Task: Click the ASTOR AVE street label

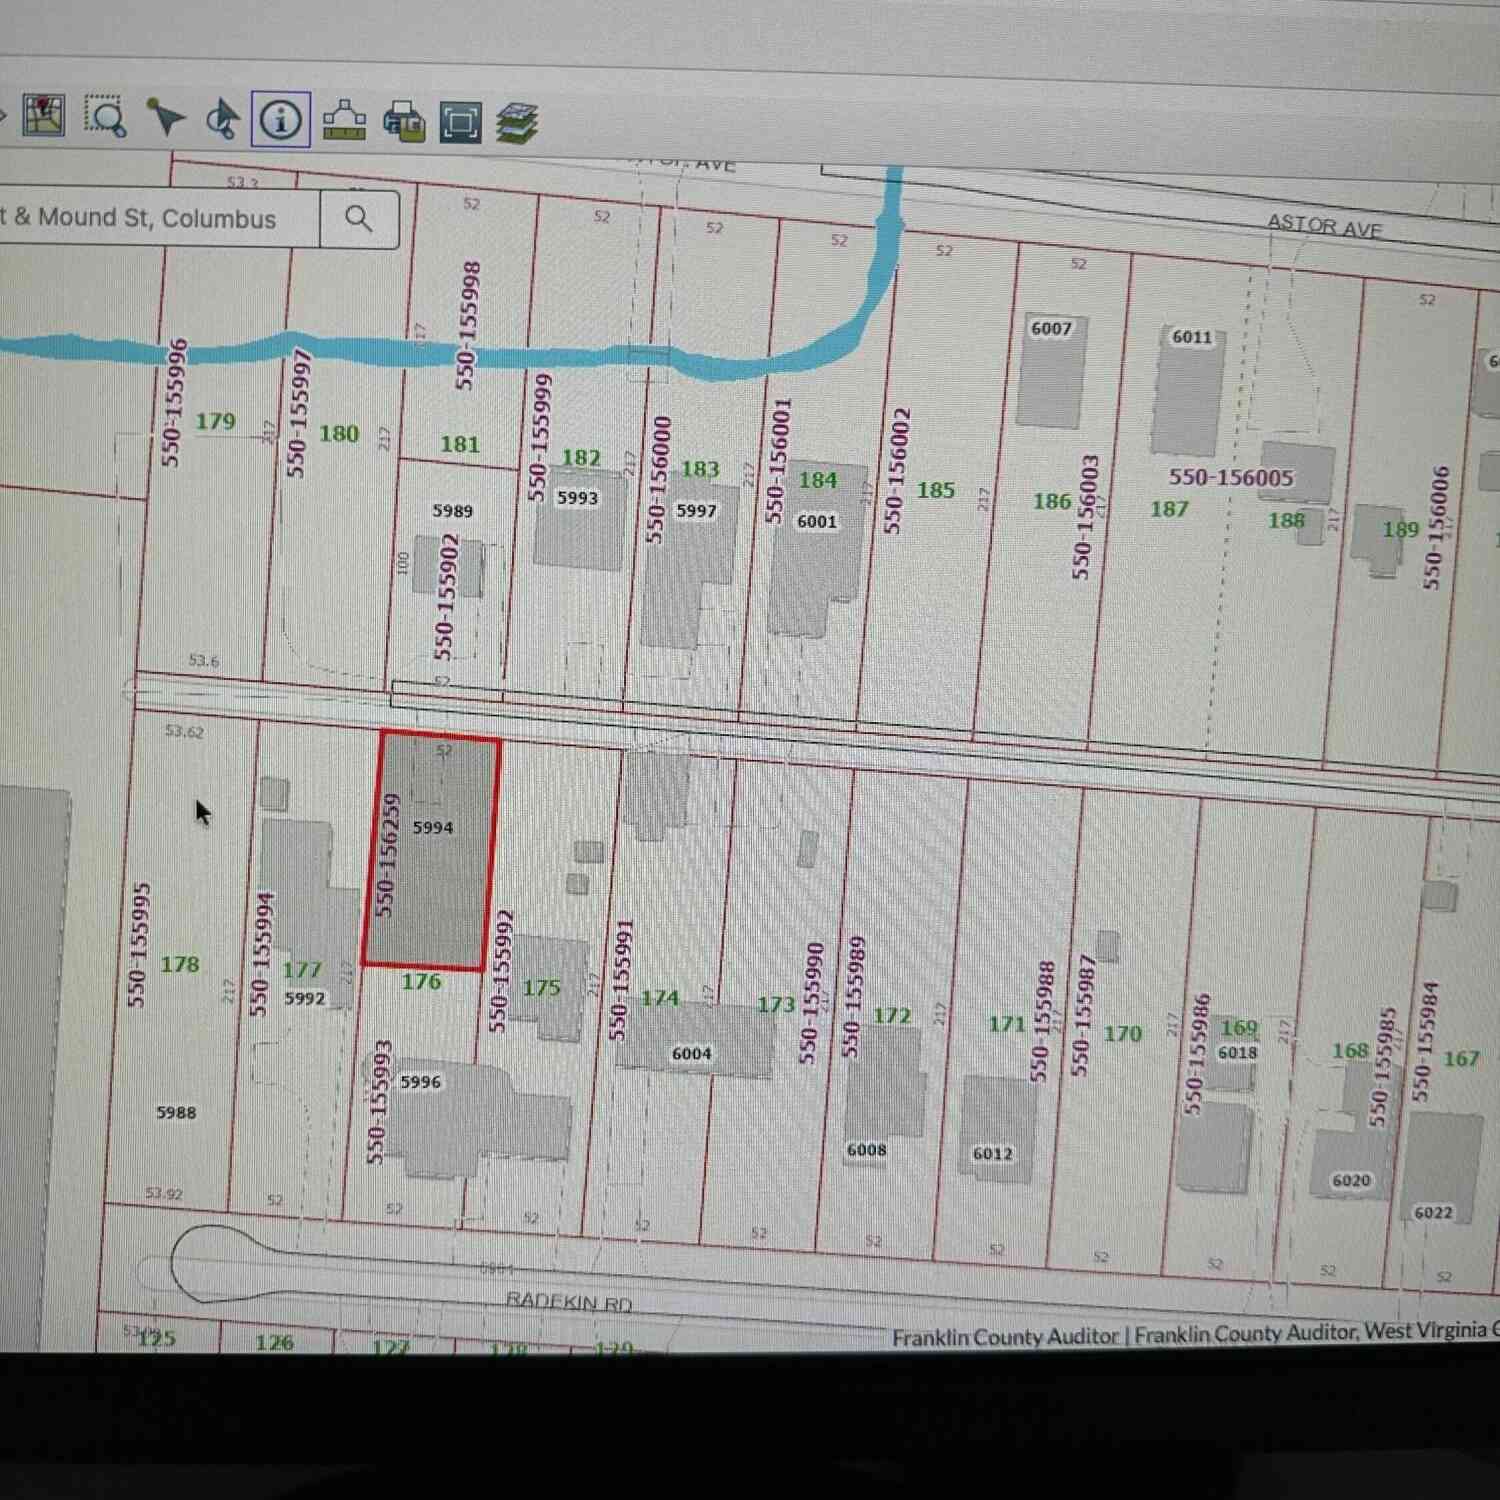Action: (1324, 226)
